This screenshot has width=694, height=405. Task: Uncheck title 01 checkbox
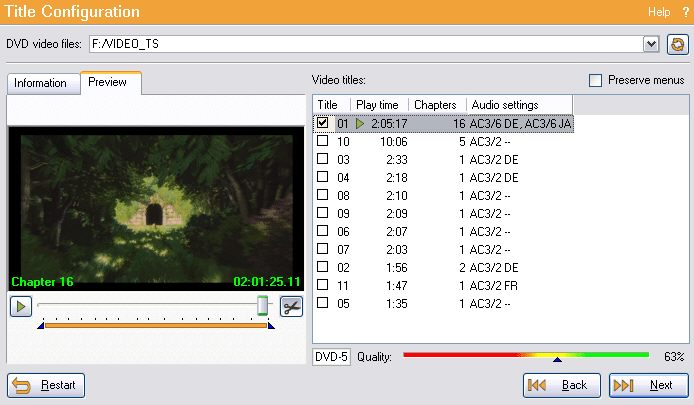[x=322, y=123]
